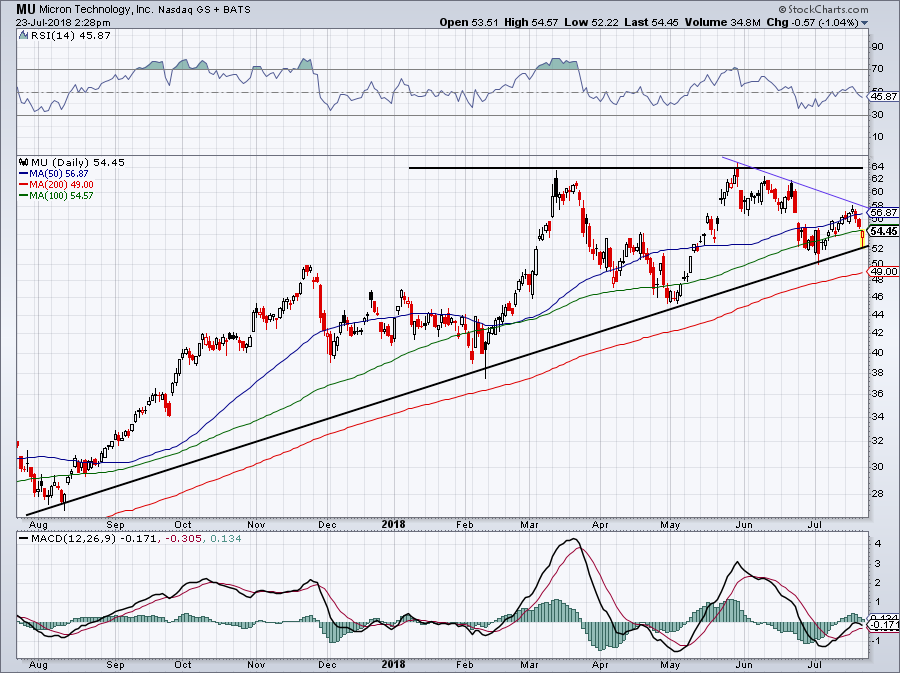Click the MA(100) 54.57 legend entry
This screenshot has height=673, width=900.
[x=61, y=196]
